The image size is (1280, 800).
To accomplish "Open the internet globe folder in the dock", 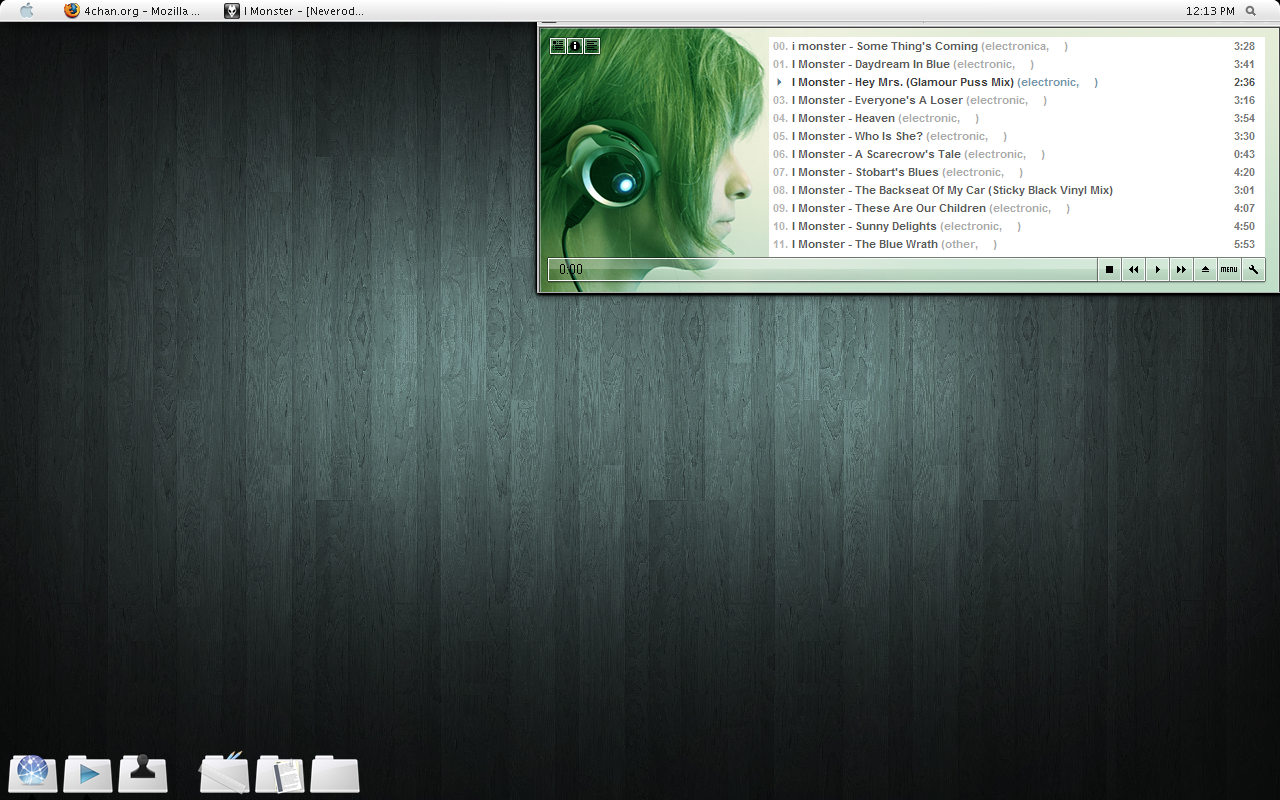I will tap(33, 773).
